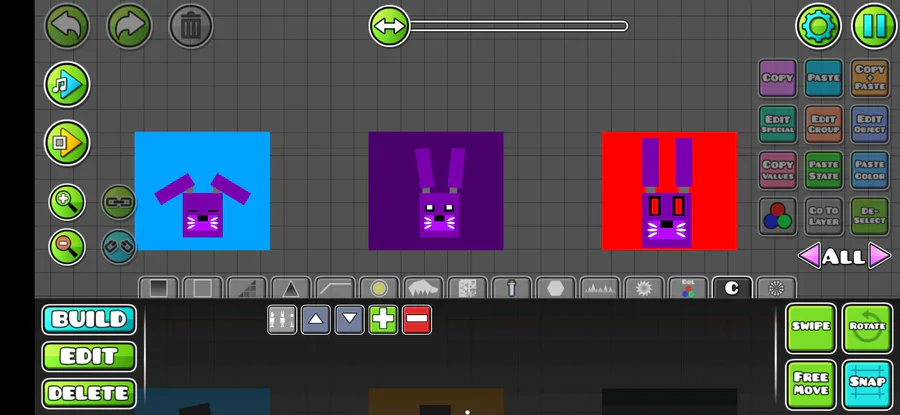Image resolution: width=900 pixels, height=415 pixels.
Task: Click the Copy + Paste button
Action: [870, 78]
